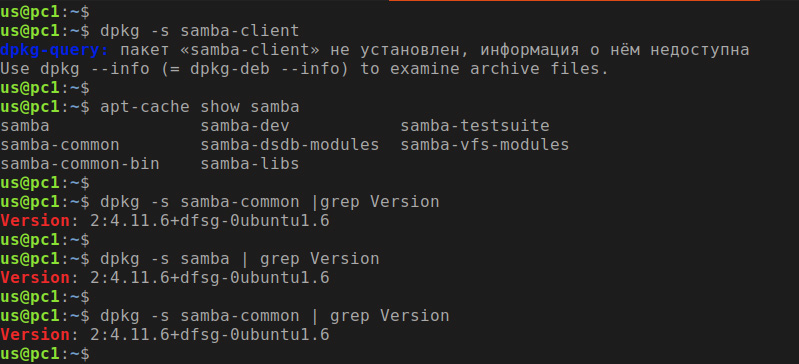Click the last red 'Version' output line
Screen dimensions: 799x364
pyautogui.click(x=165, y=335)
